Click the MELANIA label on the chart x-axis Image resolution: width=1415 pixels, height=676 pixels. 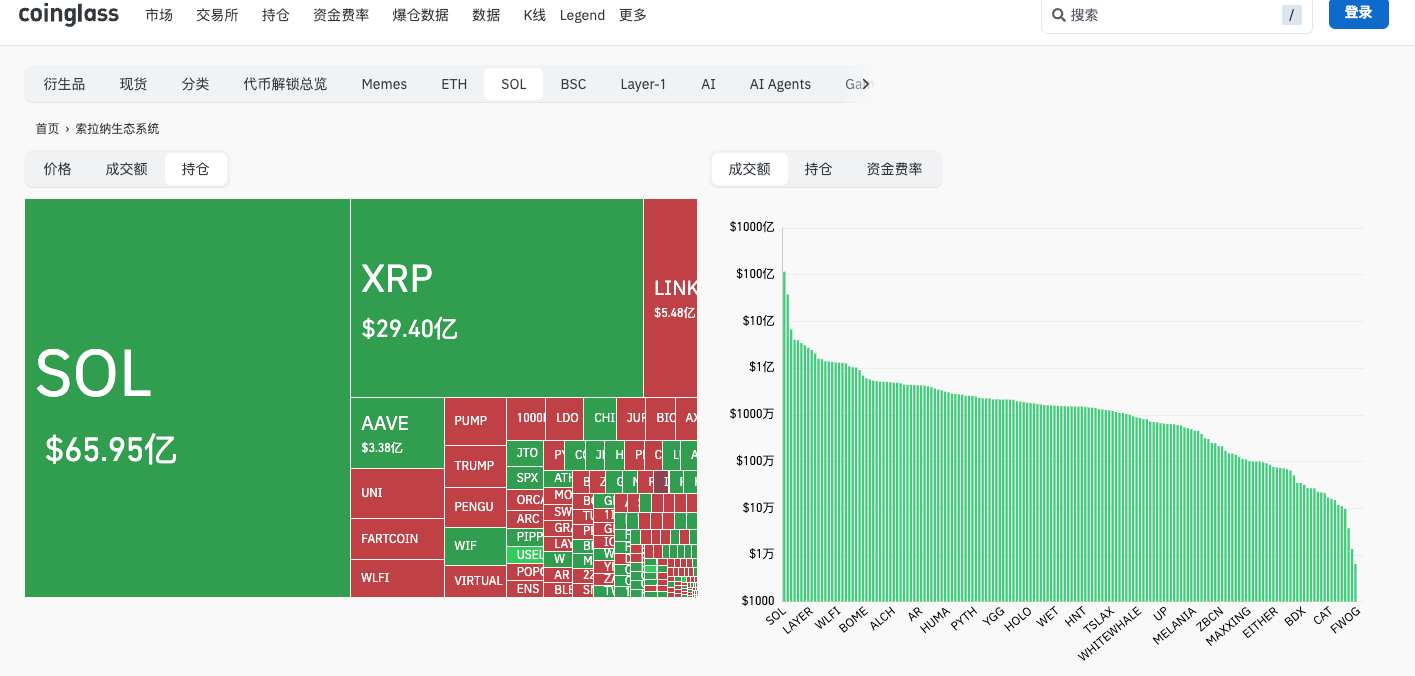pyautogui.click(x=1174, y=625)
